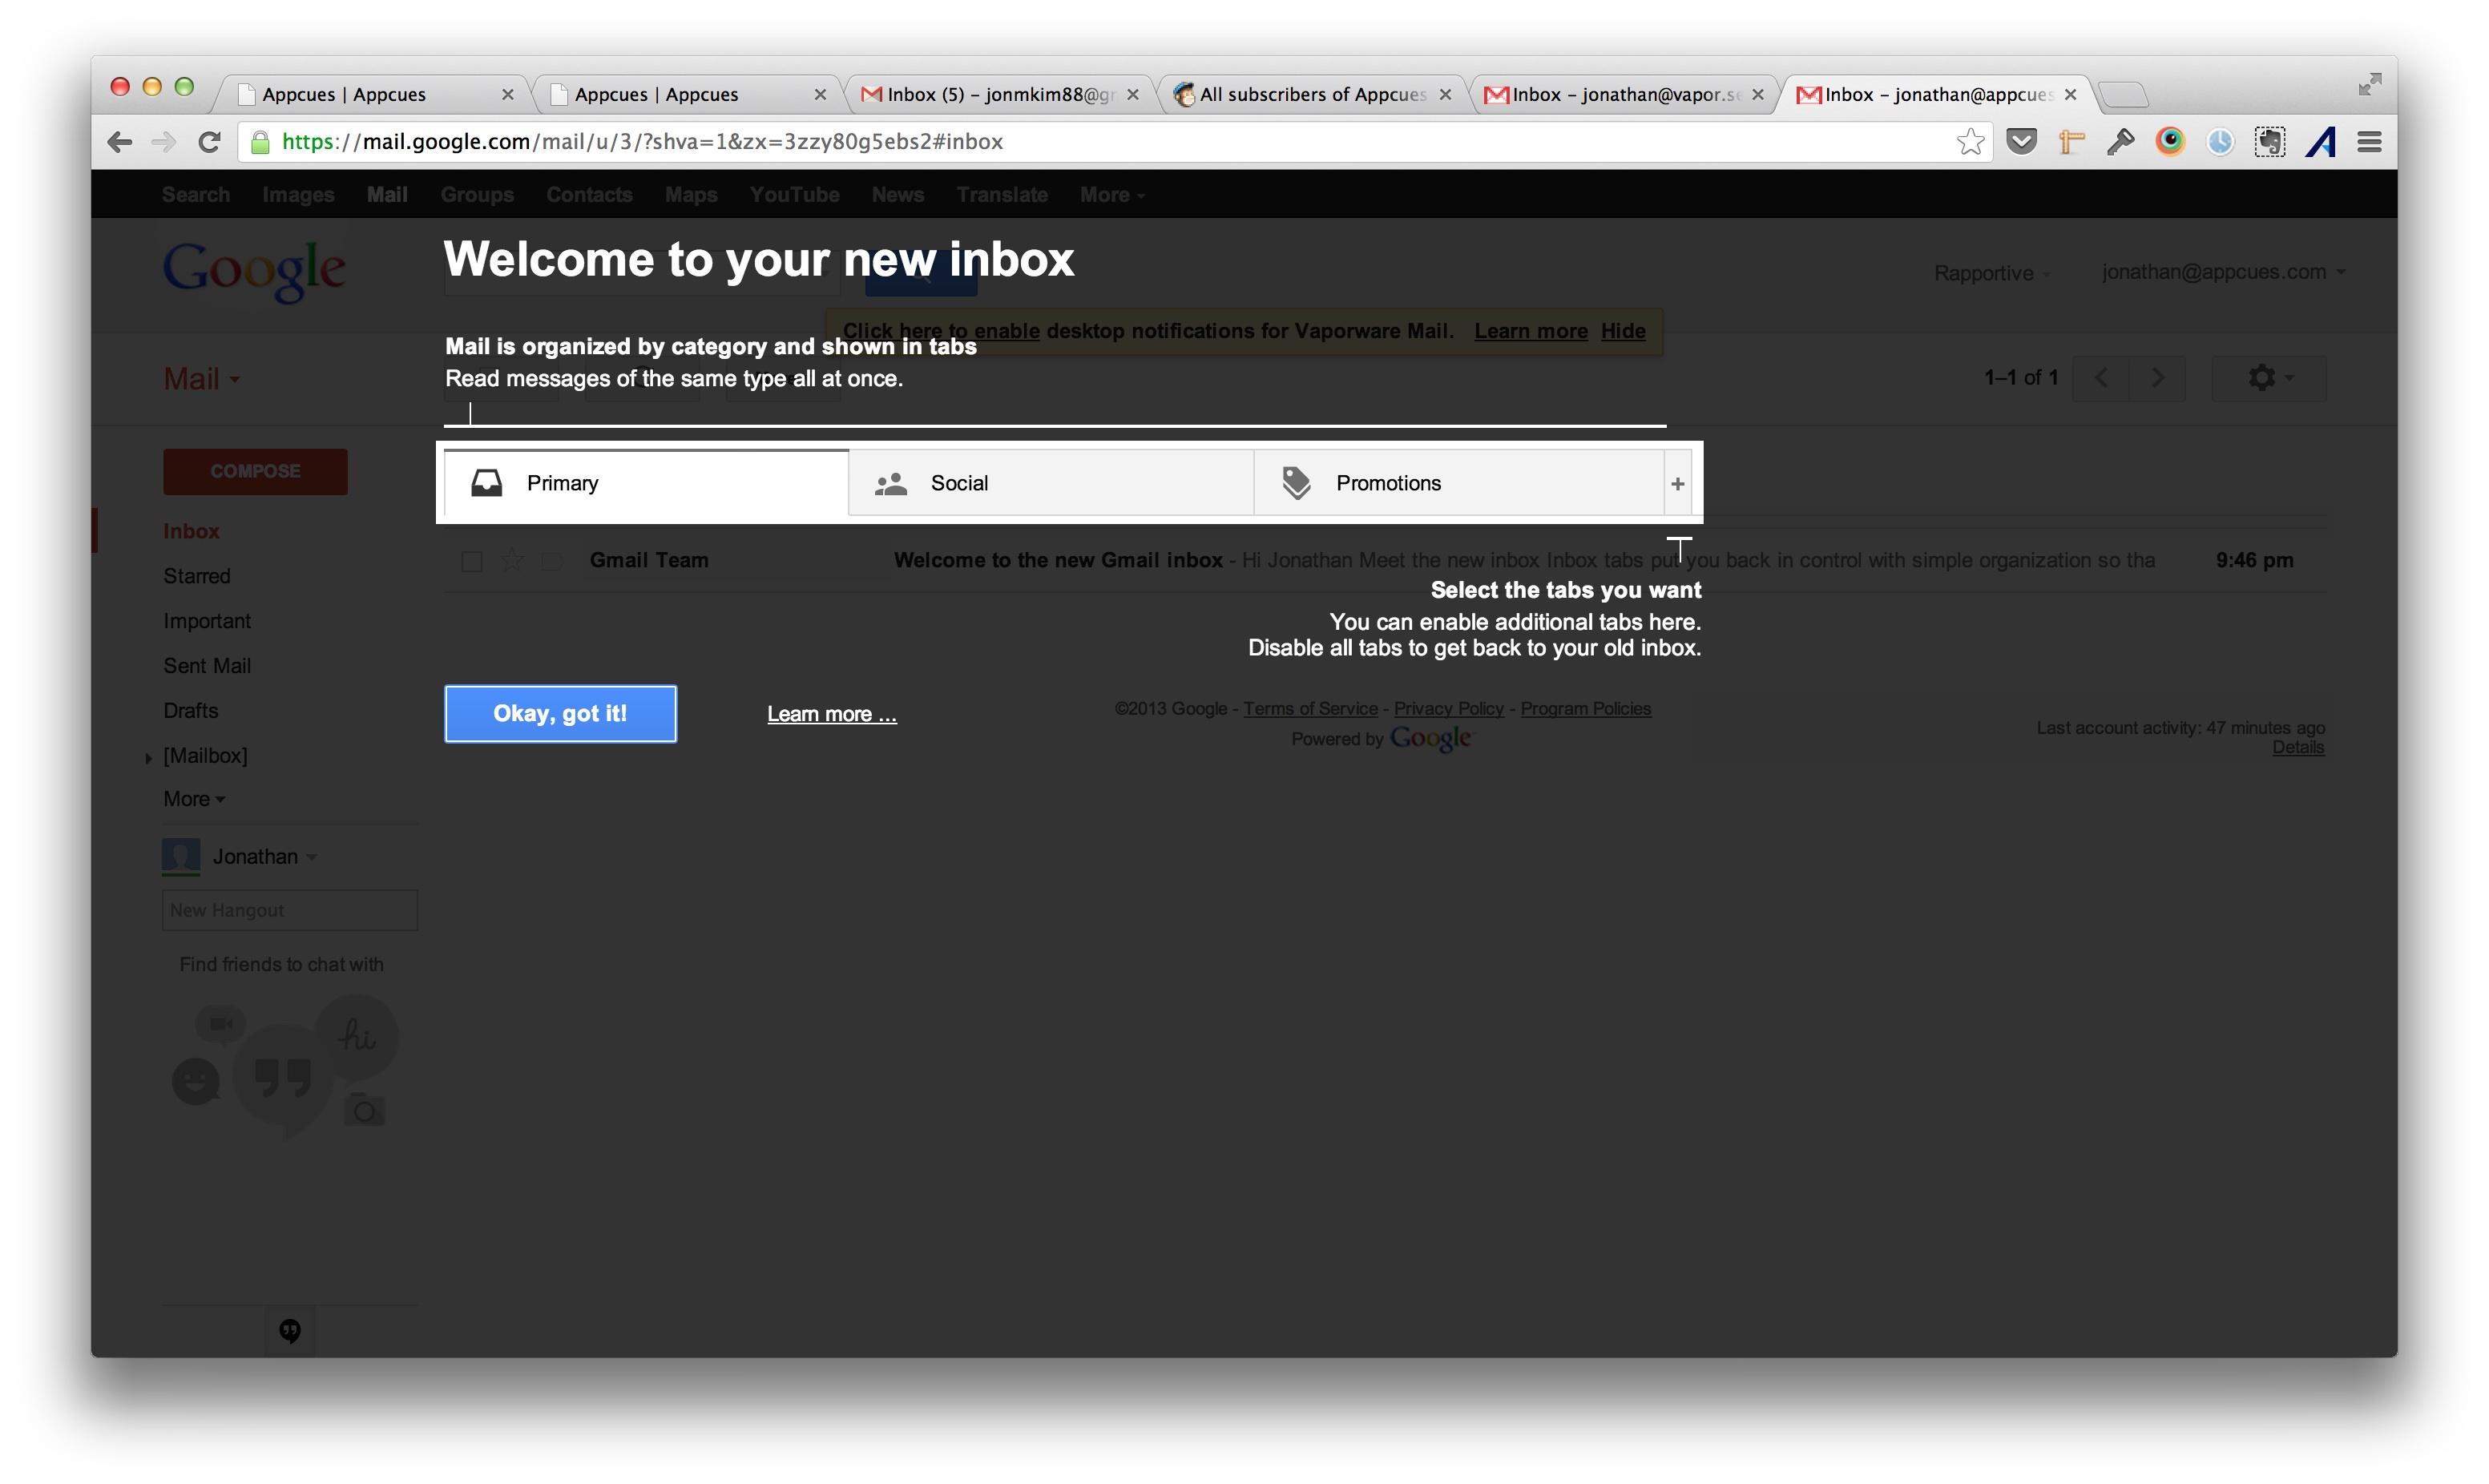This screenshot has height=1484, width=2489.
Task: Open the Terms of Service link
Action: click(x=1310, y=708)
